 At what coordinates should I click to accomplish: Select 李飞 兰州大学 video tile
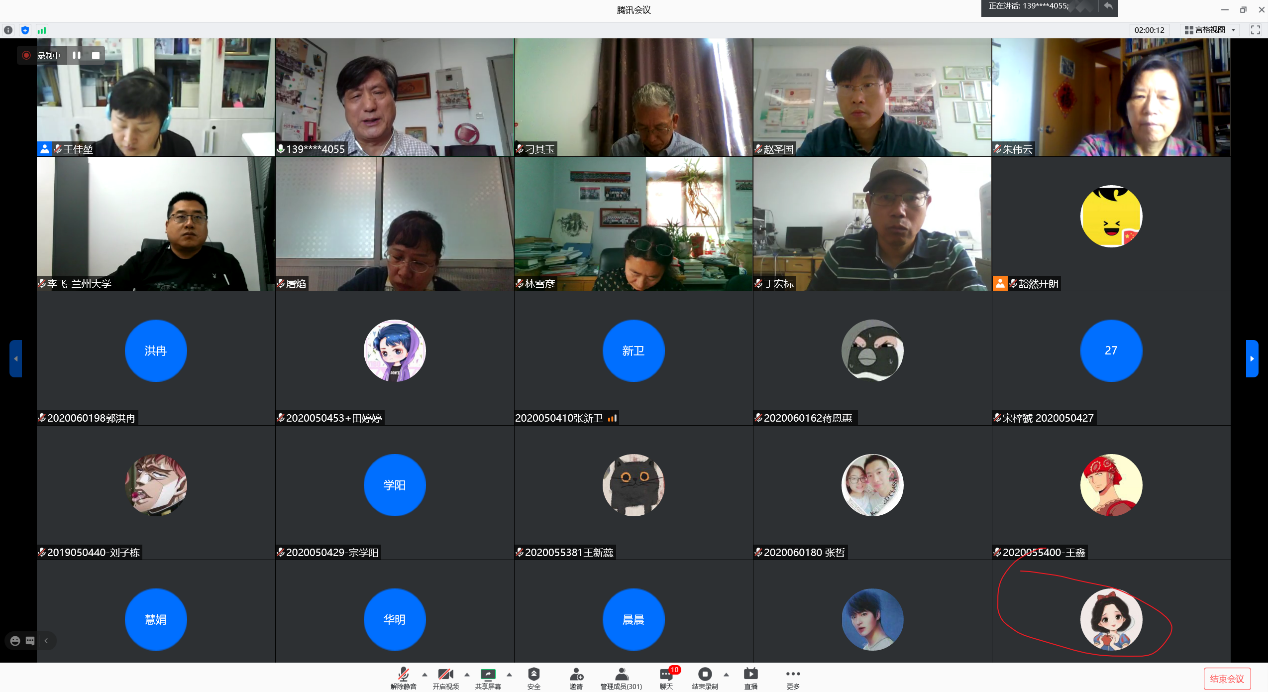[156, 224]
